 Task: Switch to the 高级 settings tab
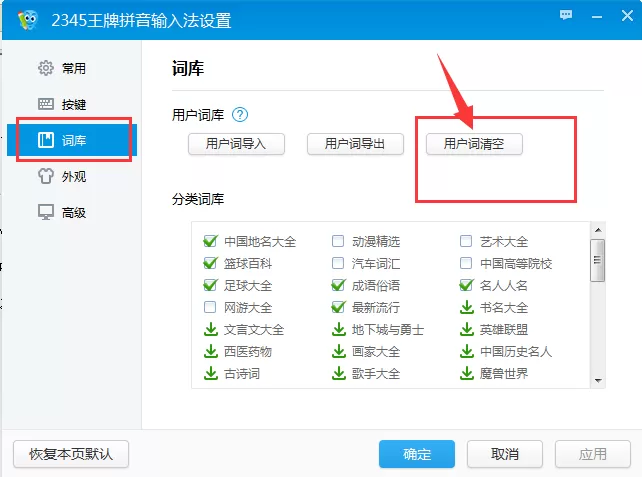[72, 212]
